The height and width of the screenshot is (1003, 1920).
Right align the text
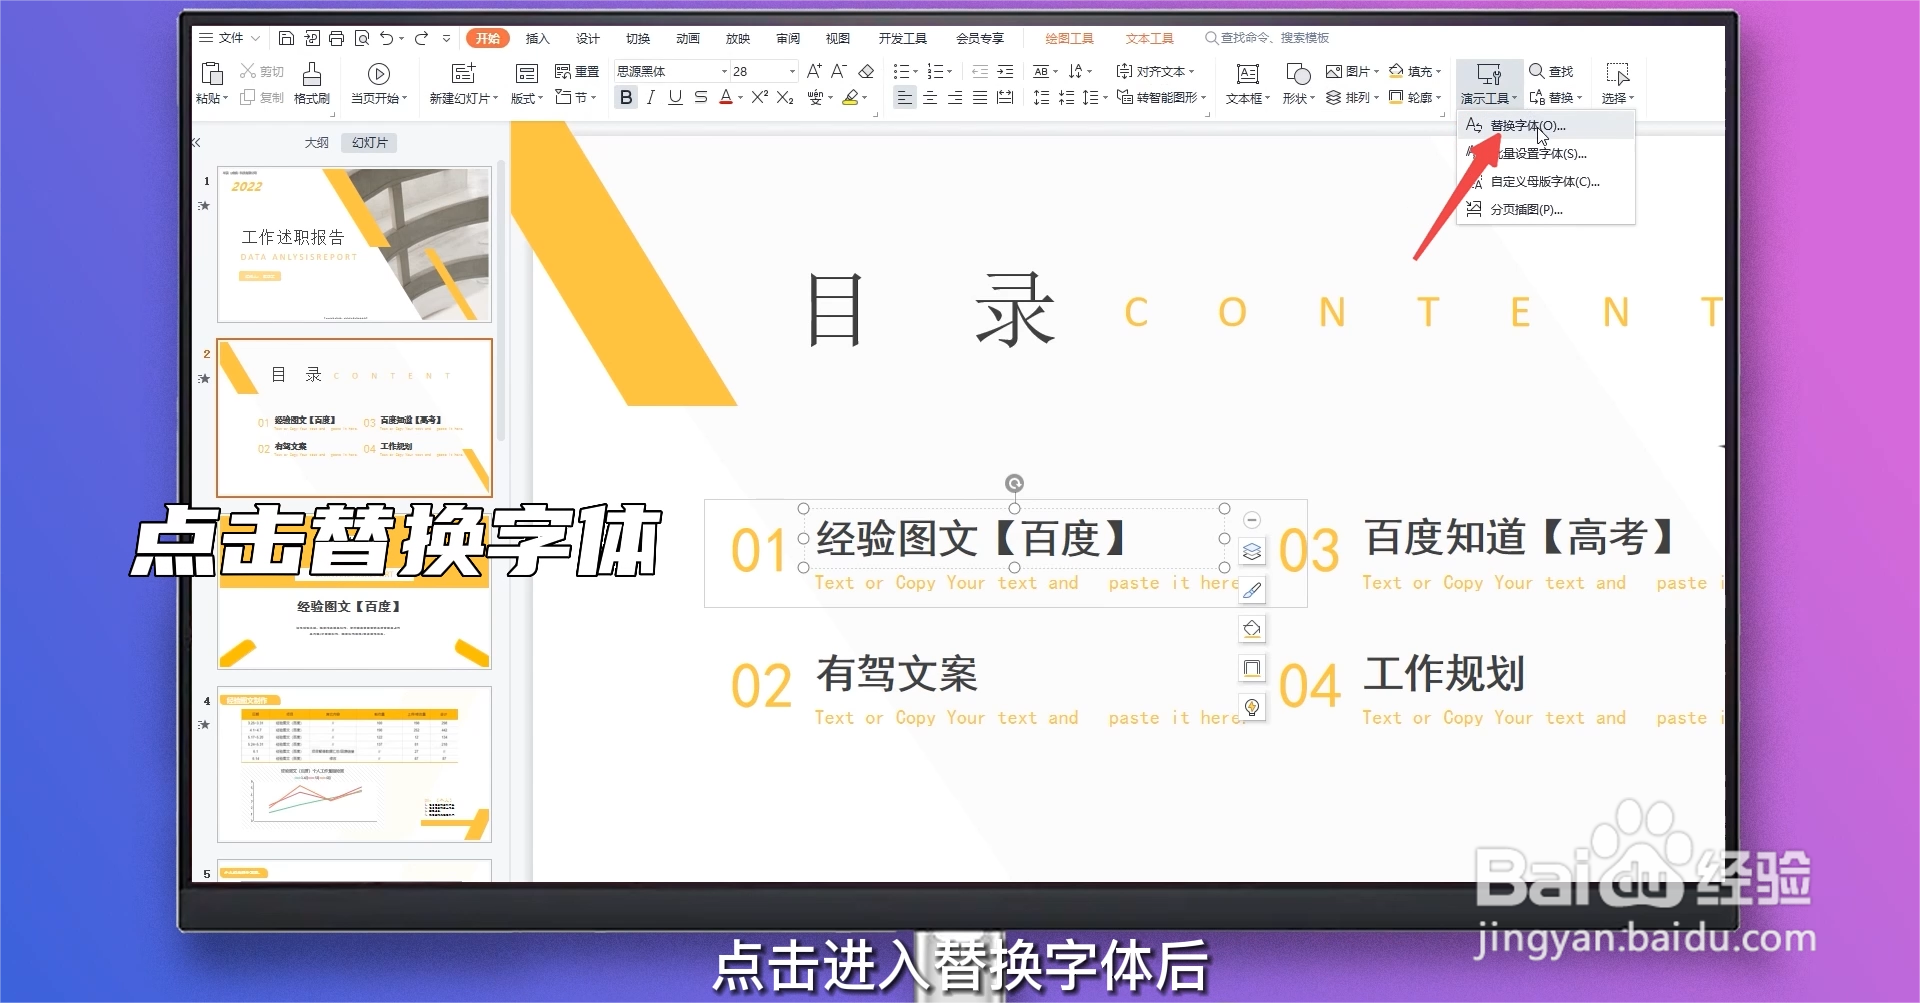tap(955, 97)
